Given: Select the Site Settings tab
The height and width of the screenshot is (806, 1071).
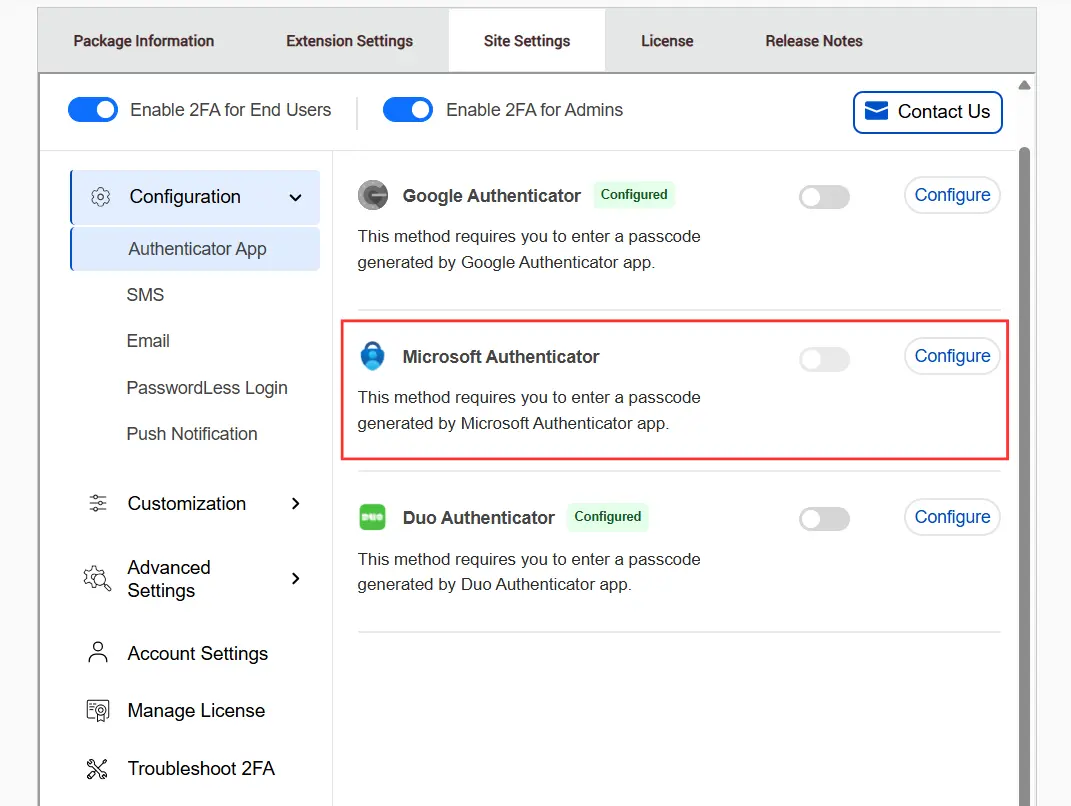Looking at the screenshot, I should (x=527, y=41).
